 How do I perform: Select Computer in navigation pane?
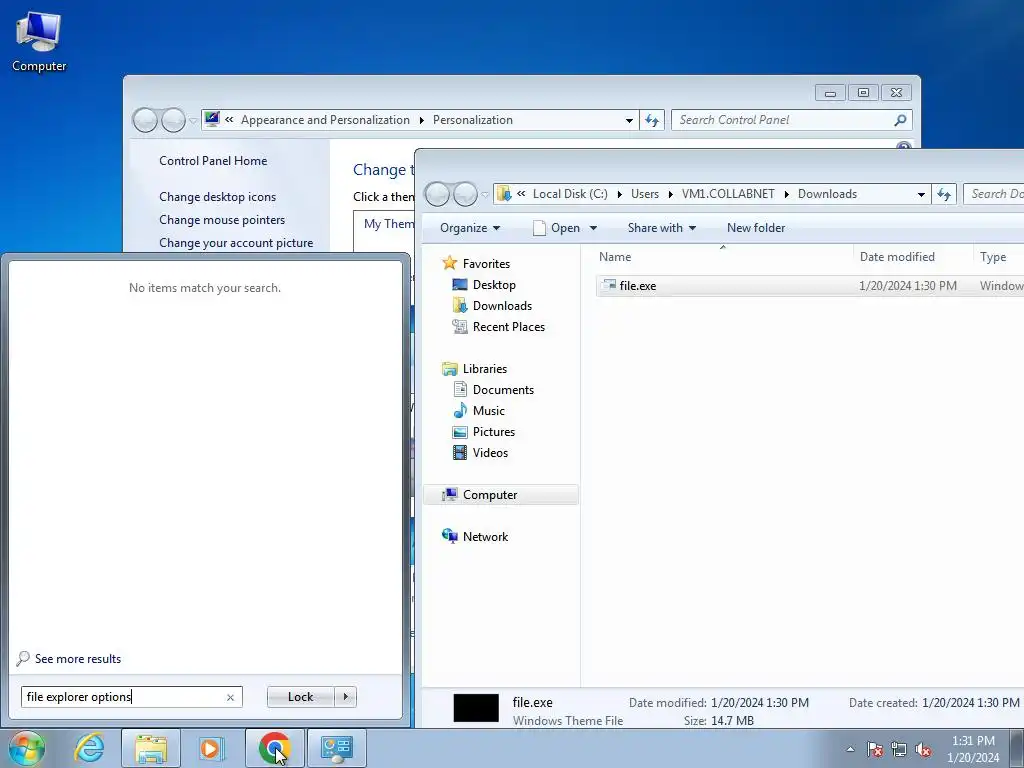(501, 494)
